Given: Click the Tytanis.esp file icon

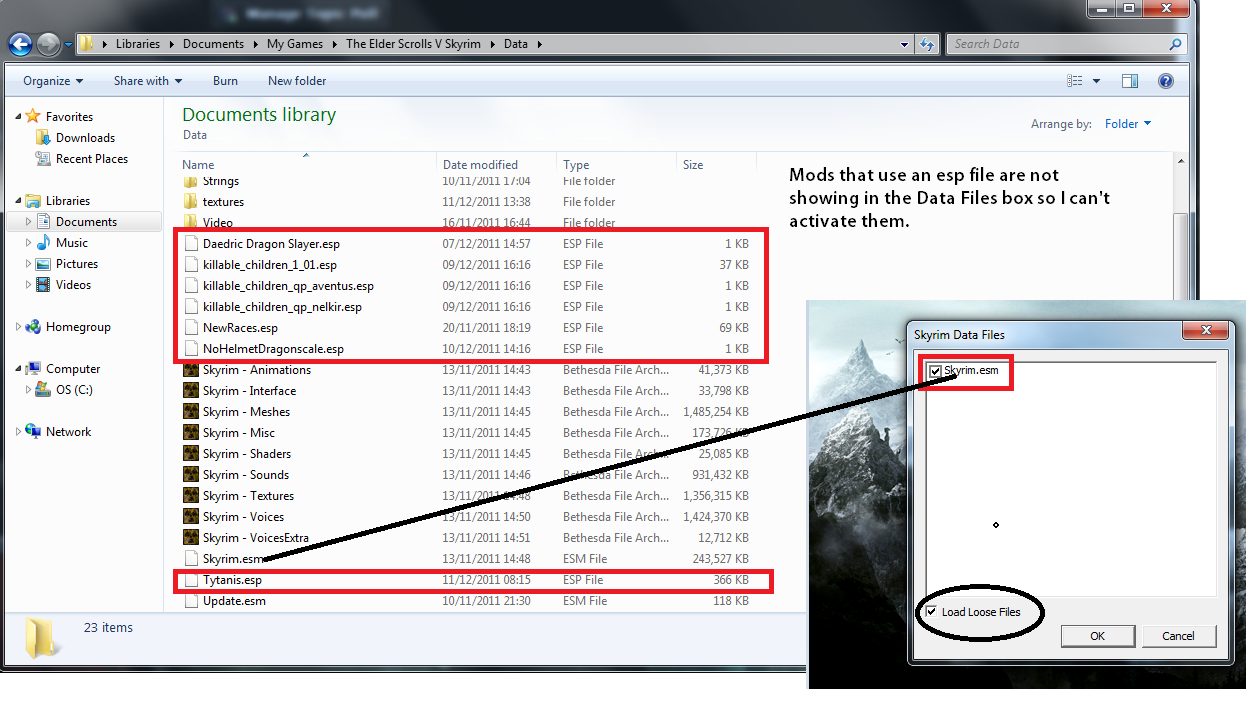Looking at the screenshot, I should [x=192, y=580].
